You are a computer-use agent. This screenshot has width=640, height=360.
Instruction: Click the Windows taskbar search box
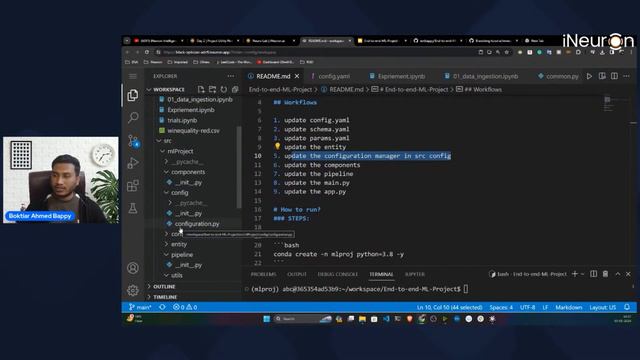tap(303, 319)
